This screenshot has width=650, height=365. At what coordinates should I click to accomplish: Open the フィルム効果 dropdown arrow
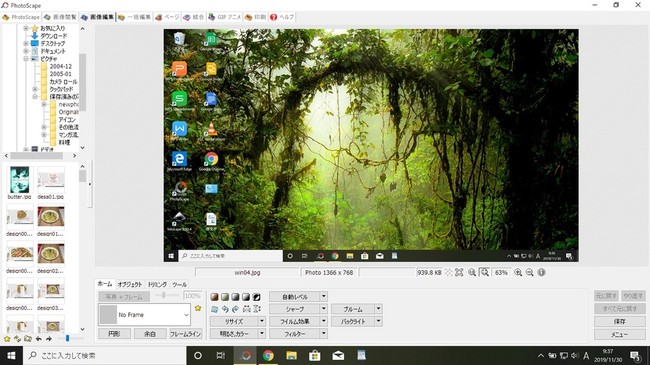[324, 321]
